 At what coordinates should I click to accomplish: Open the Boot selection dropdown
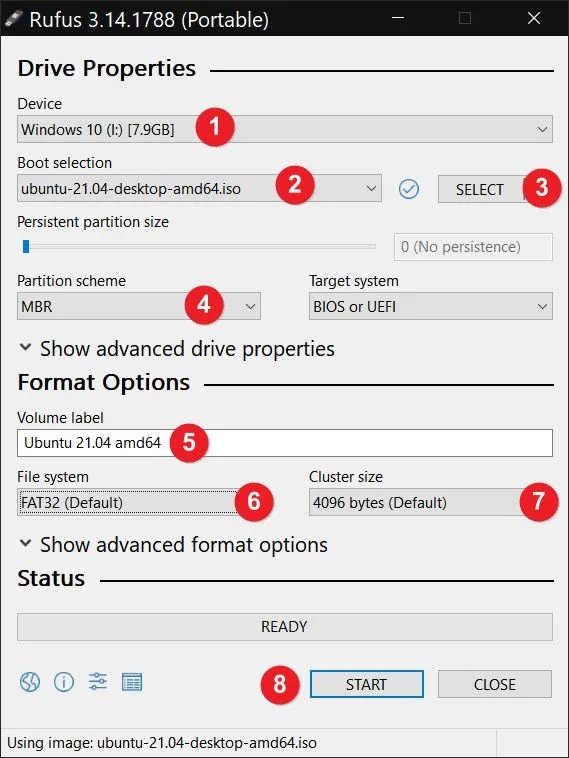coord(199,188)
